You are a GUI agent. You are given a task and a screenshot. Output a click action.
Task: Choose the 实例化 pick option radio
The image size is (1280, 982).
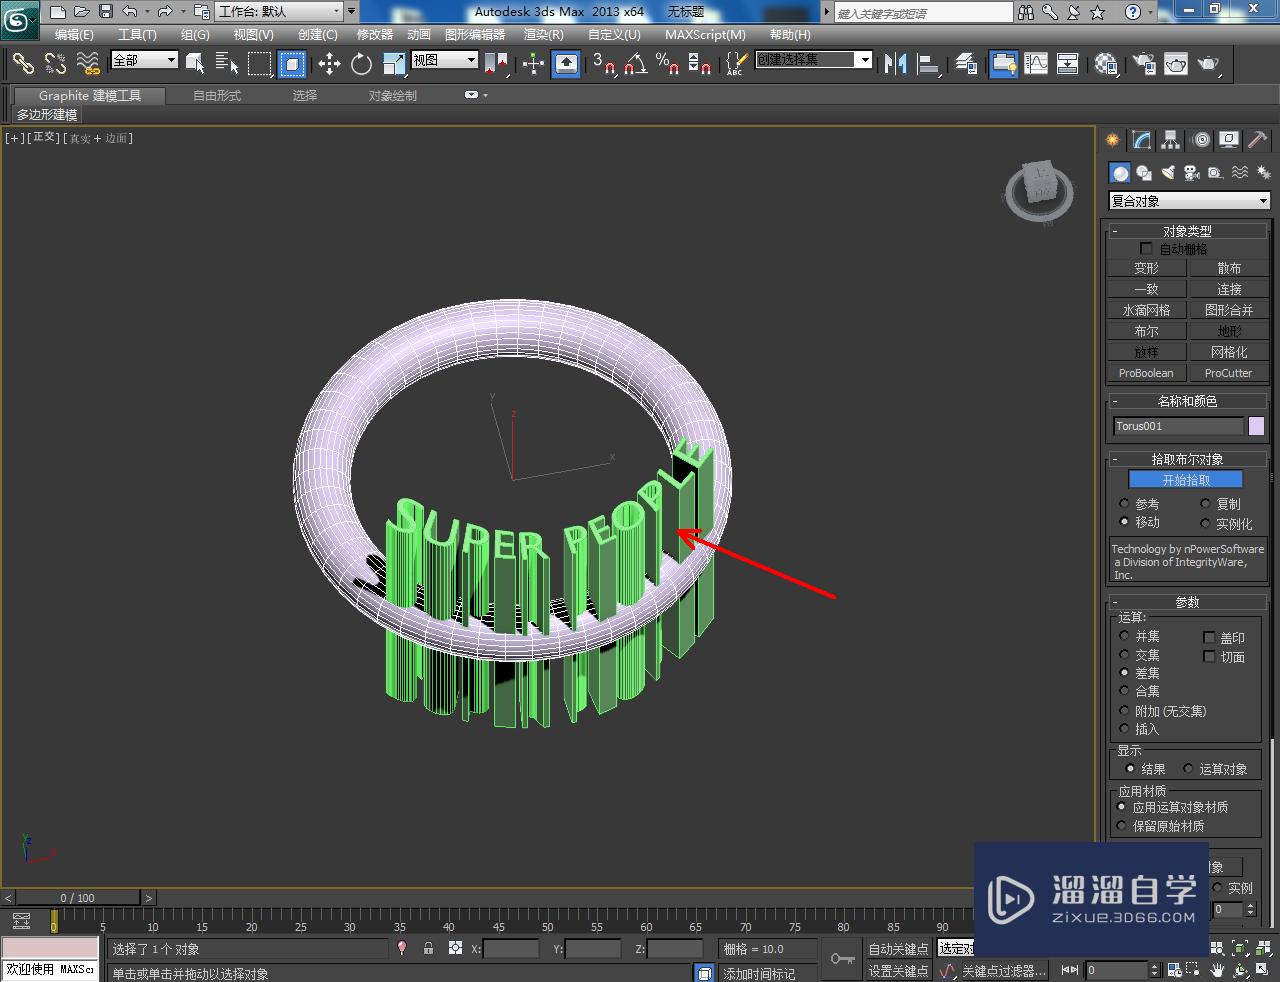(x=1205, y=523)
